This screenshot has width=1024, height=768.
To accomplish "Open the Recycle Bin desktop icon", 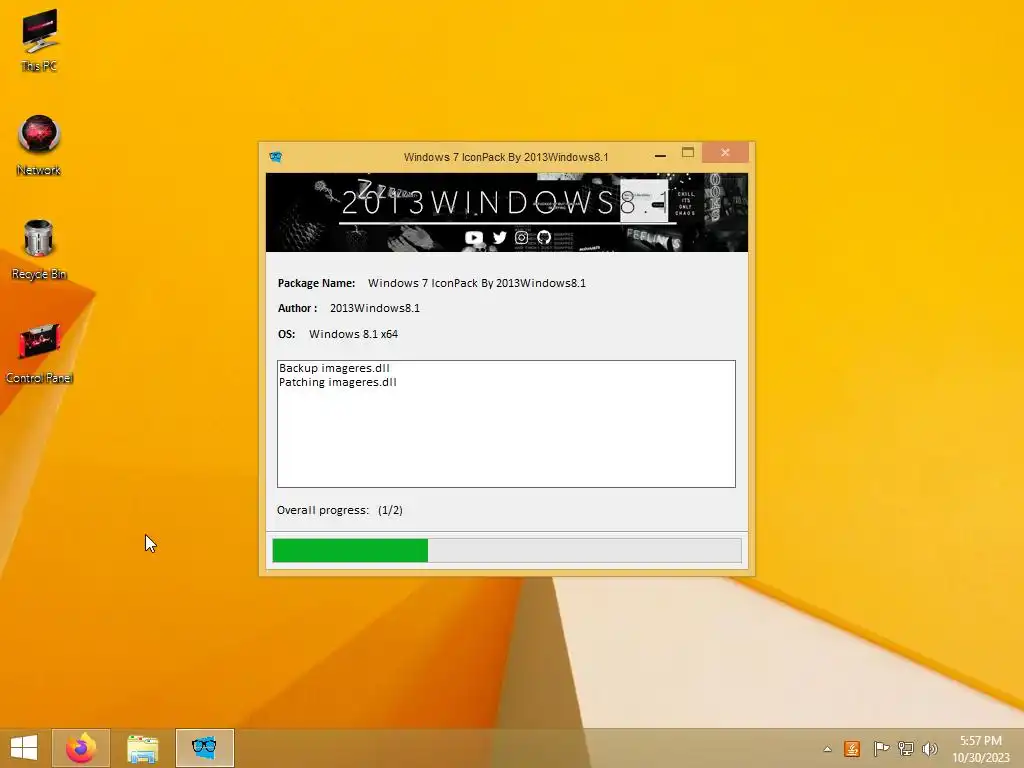I will 39,249.
